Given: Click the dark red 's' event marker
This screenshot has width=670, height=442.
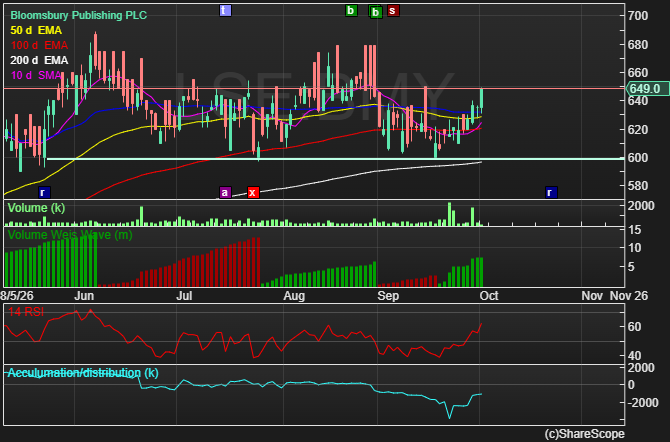Looking at the screenshot, I should pos(393,10).
